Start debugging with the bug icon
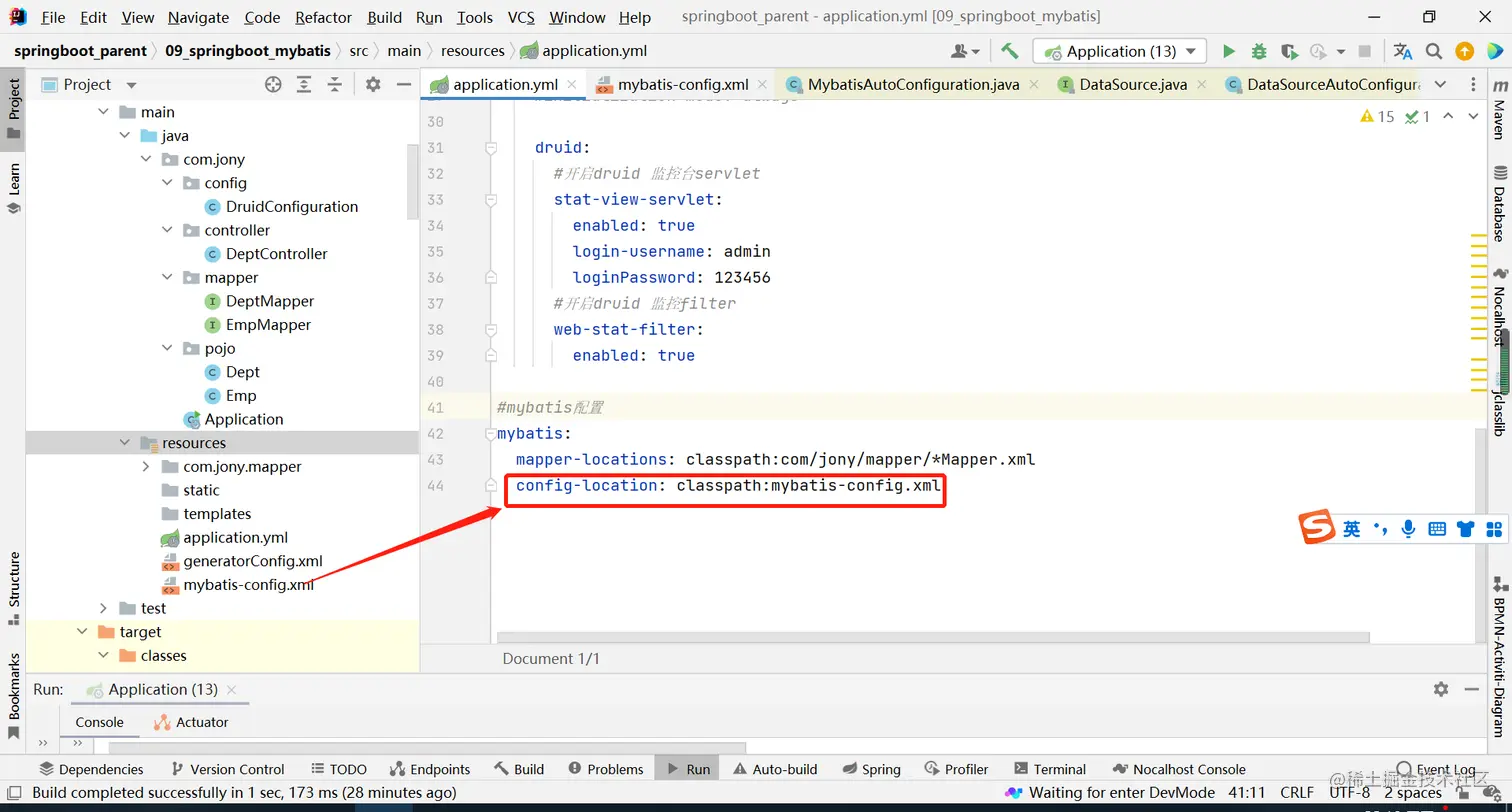 pyautogui.click(x=1259, y=51)
